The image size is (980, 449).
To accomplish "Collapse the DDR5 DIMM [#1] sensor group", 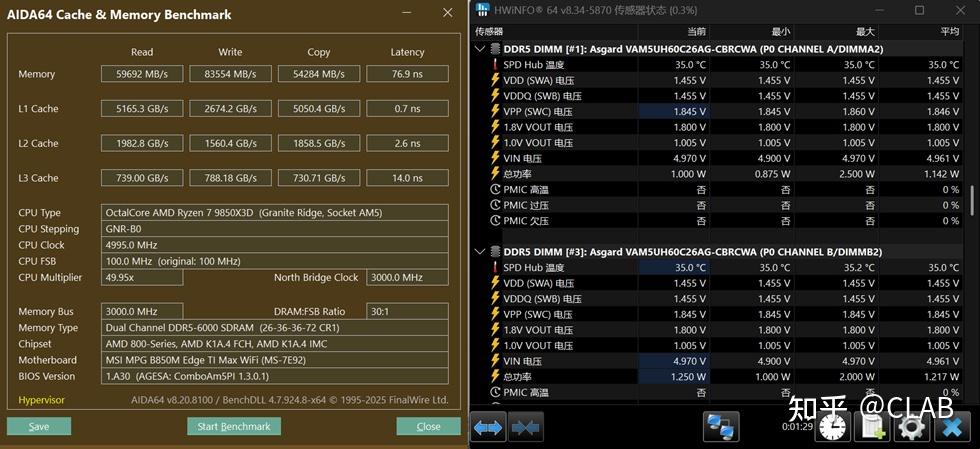I will click(x=480, y=49).
